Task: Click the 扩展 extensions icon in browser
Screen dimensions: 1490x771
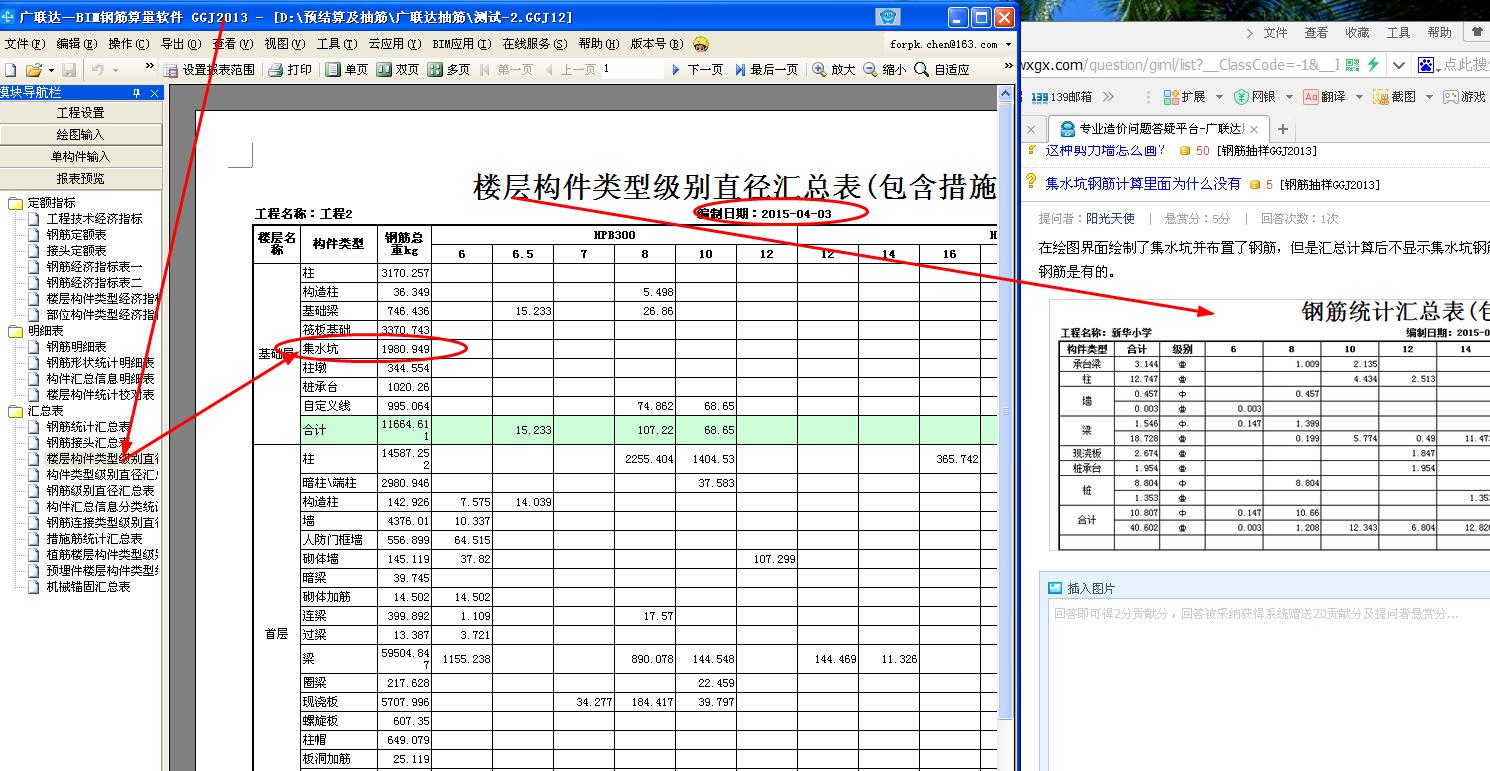Action: [x=1171, y=97]
